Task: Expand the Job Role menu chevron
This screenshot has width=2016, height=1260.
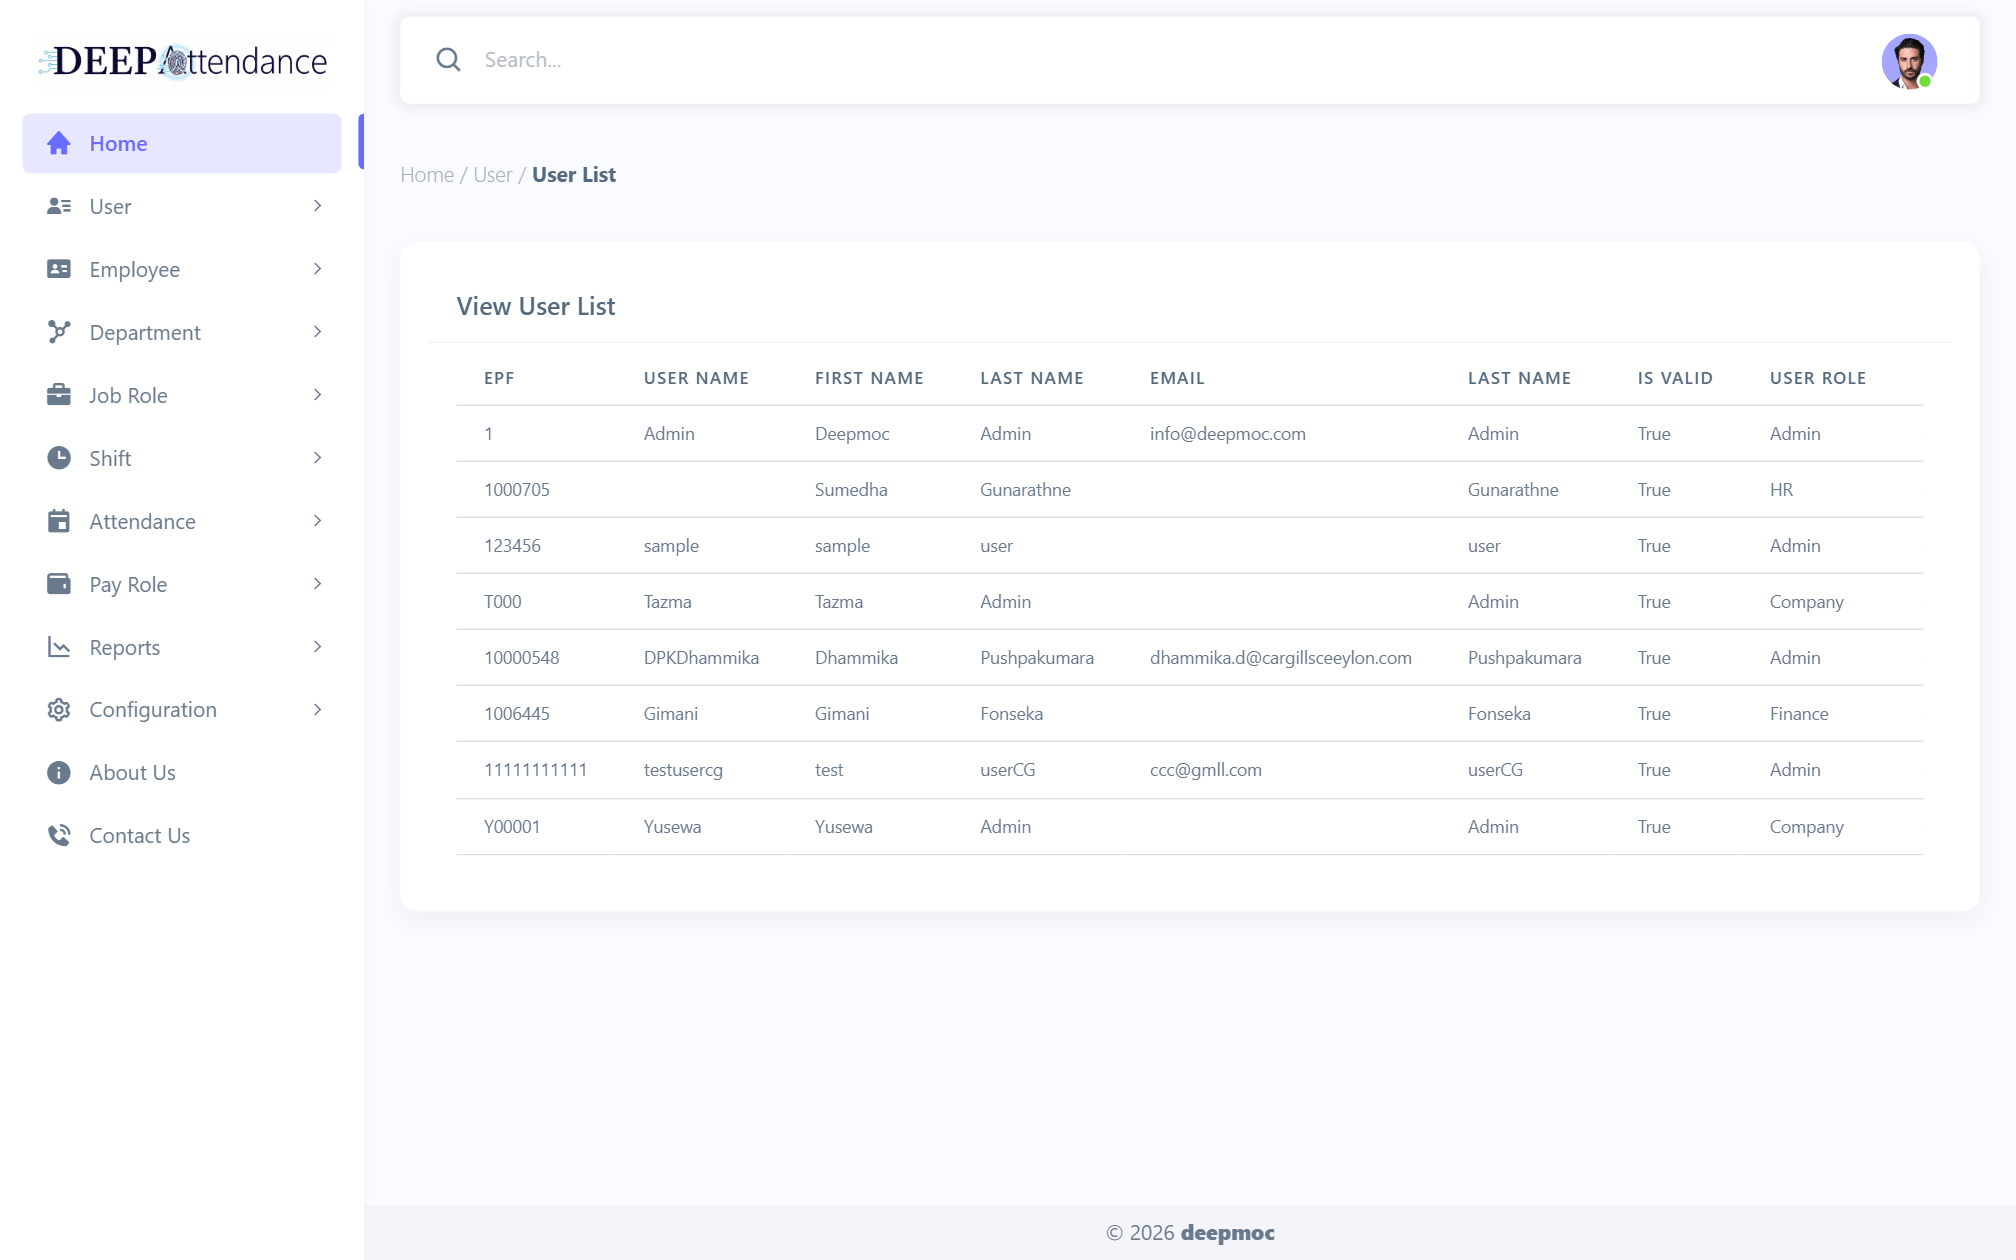Action: point(317,395)
